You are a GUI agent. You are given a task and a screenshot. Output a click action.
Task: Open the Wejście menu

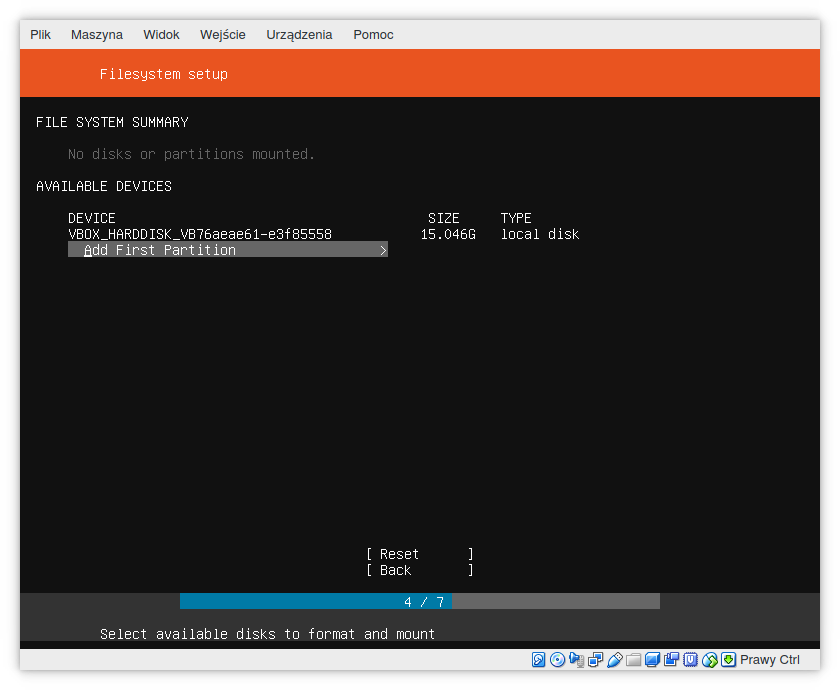coord(223,35)
